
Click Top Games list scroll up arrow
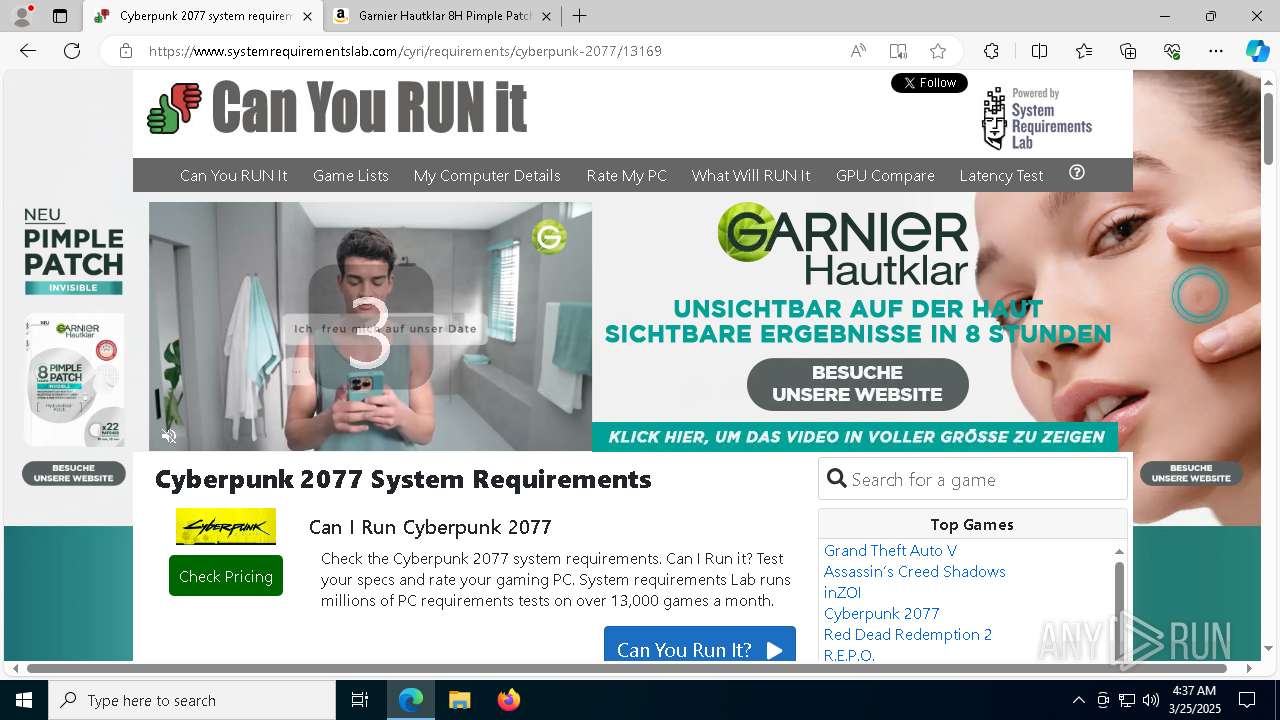pos(1119,551)
